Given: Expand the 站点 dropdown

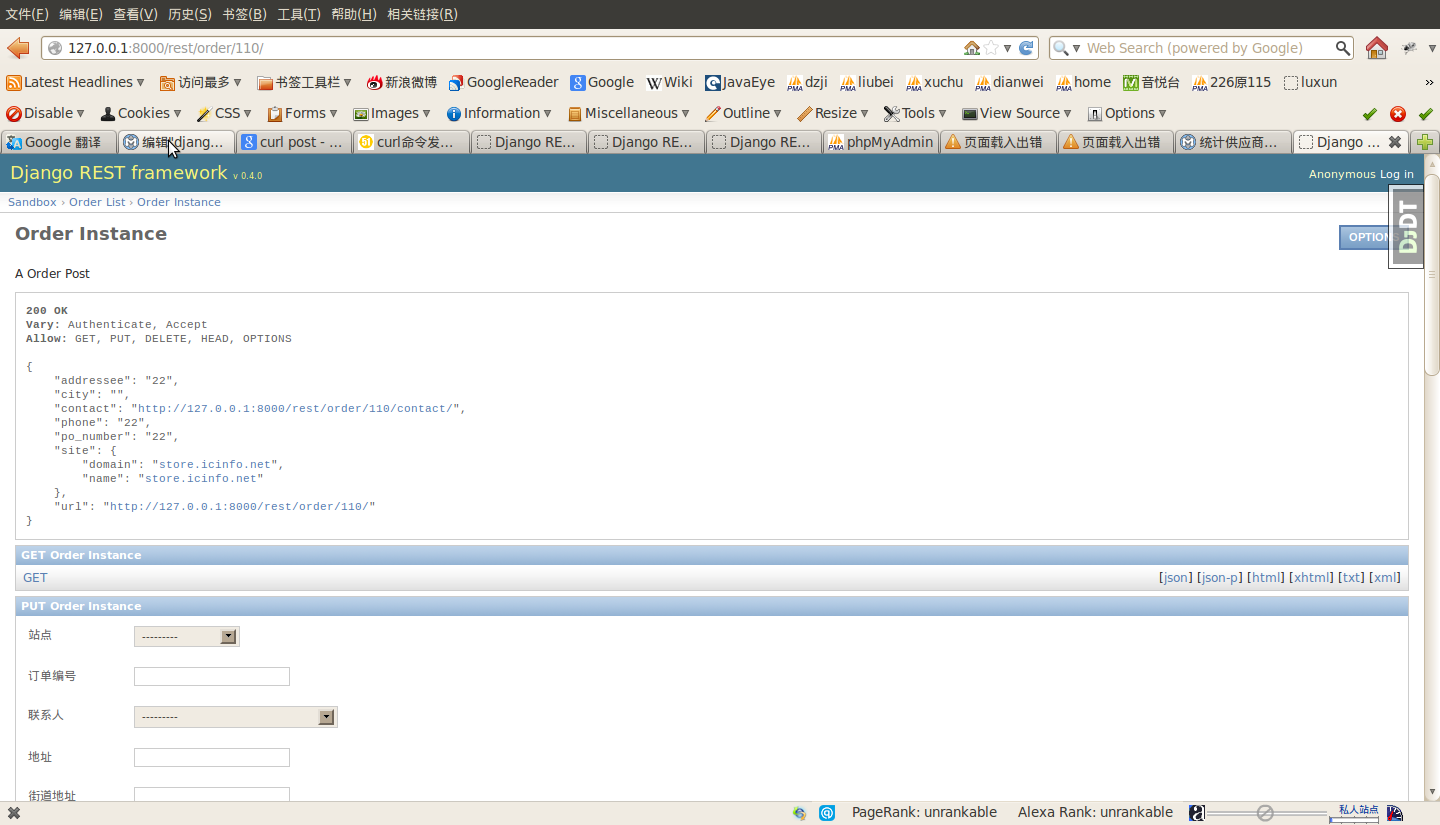Looking at the screenshot, I should (x=228, y=637).
